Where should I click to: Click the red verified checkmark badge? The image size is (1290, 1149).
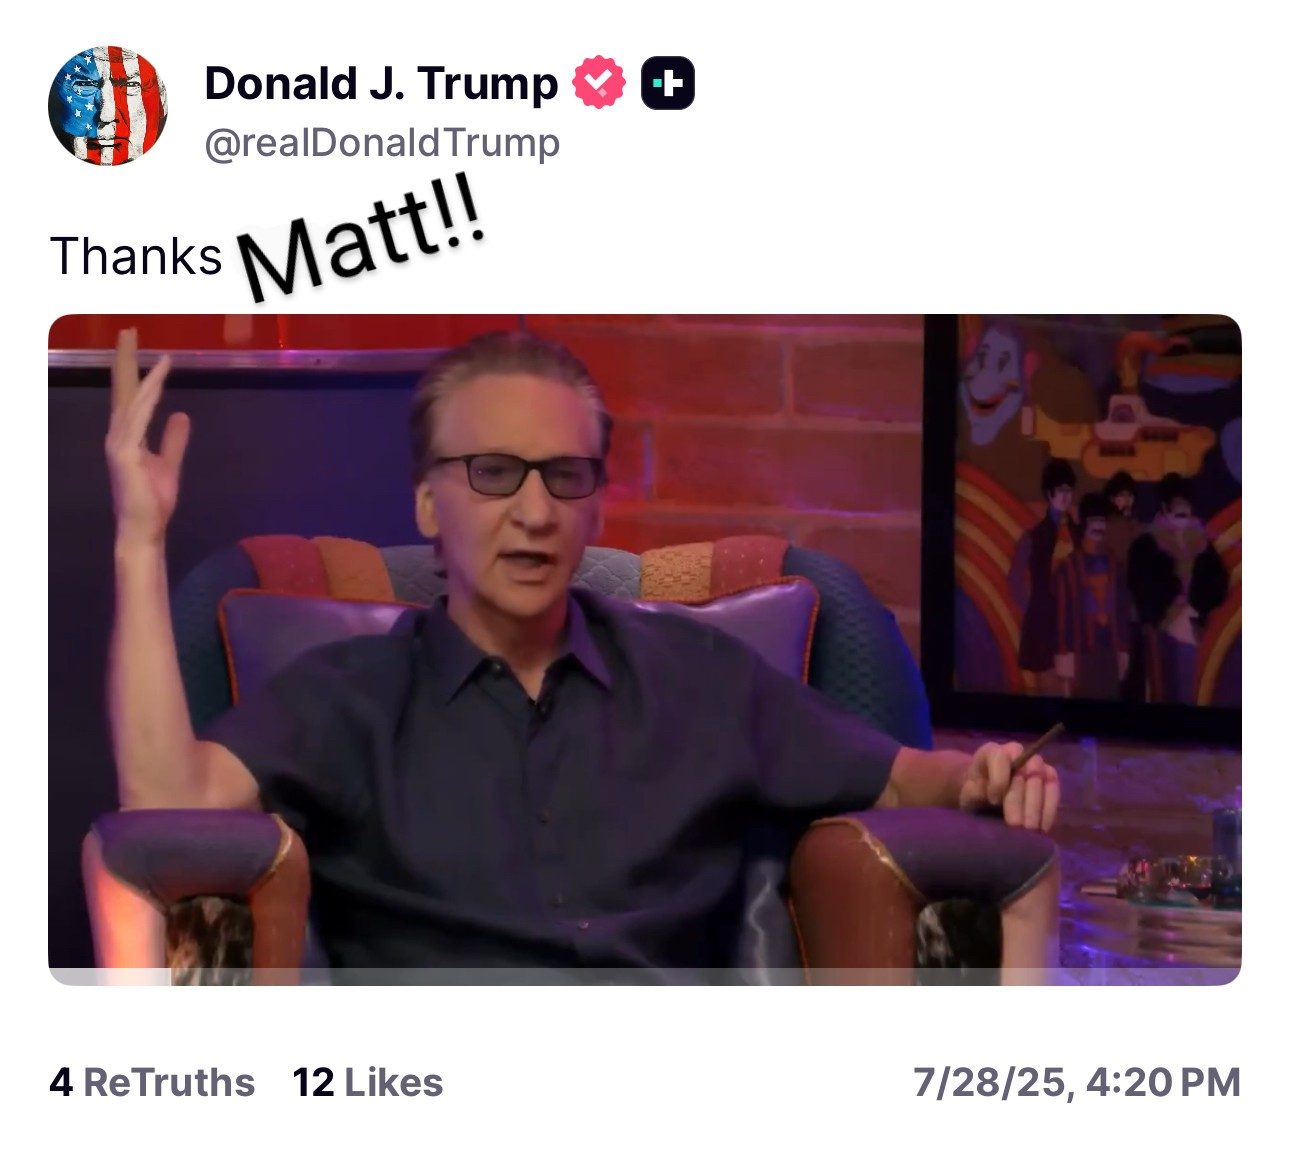point(598,83)
